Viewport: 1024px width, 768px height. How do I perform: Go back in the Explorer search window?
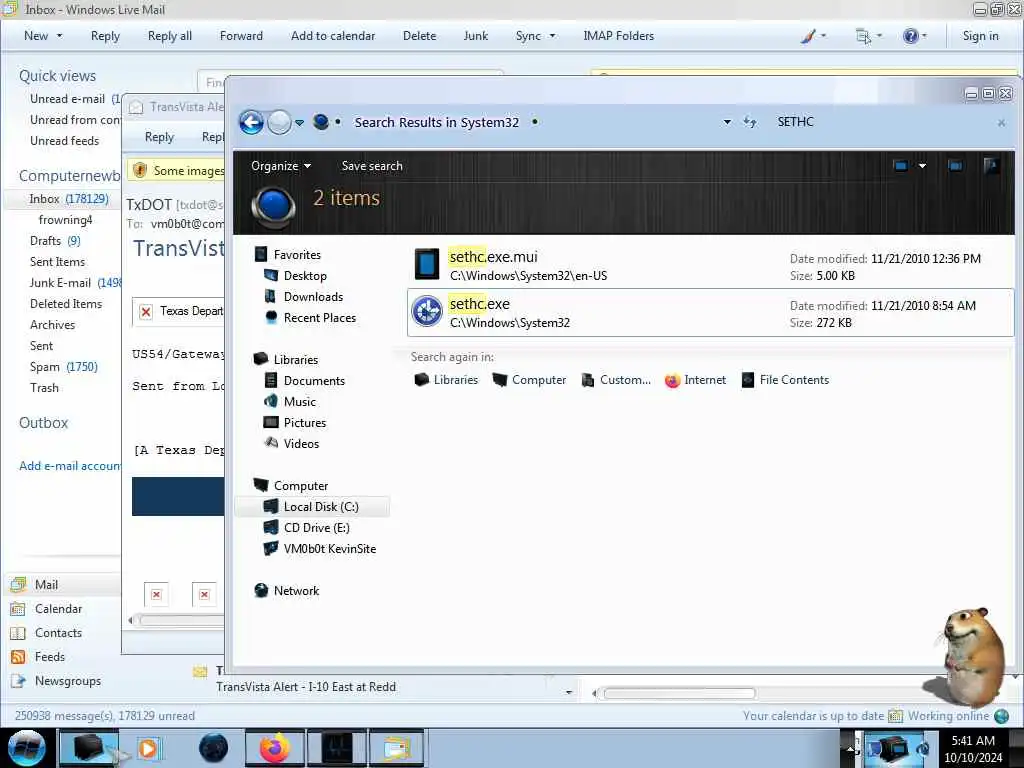tap(251, 122)
